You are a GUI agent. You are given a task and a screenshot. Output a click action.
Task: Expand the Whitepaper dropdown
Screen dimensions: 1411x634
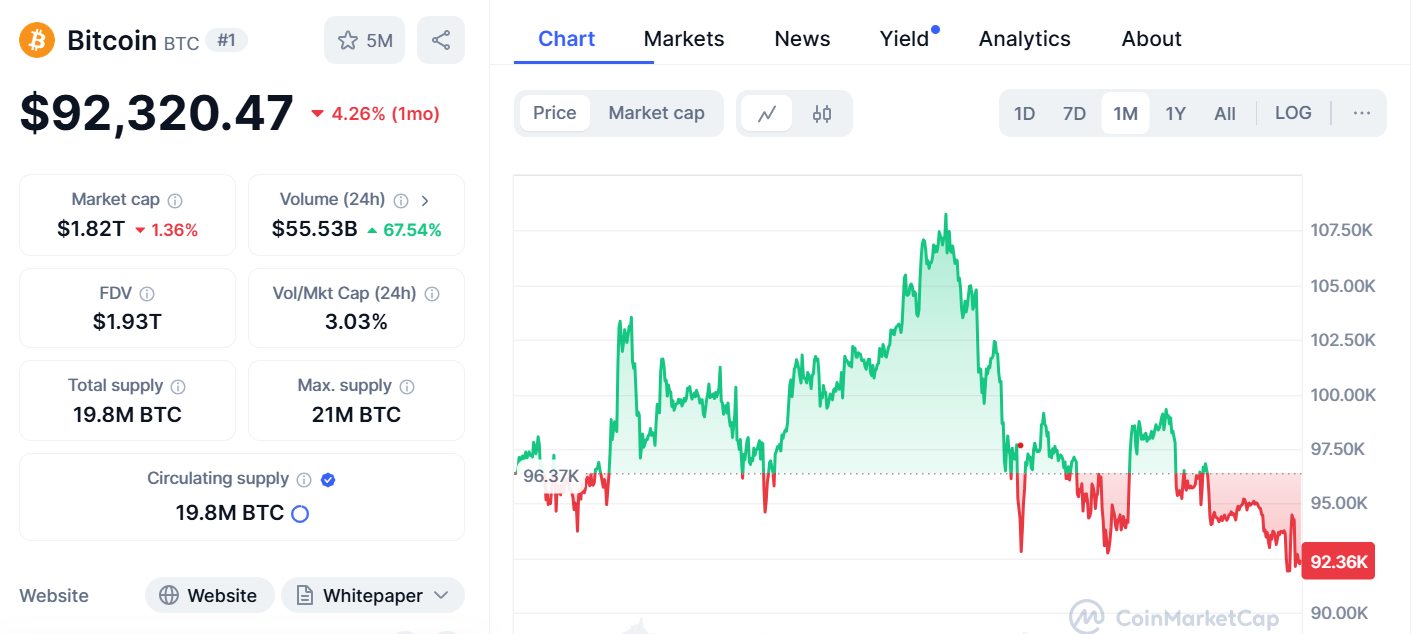(441, 596)
